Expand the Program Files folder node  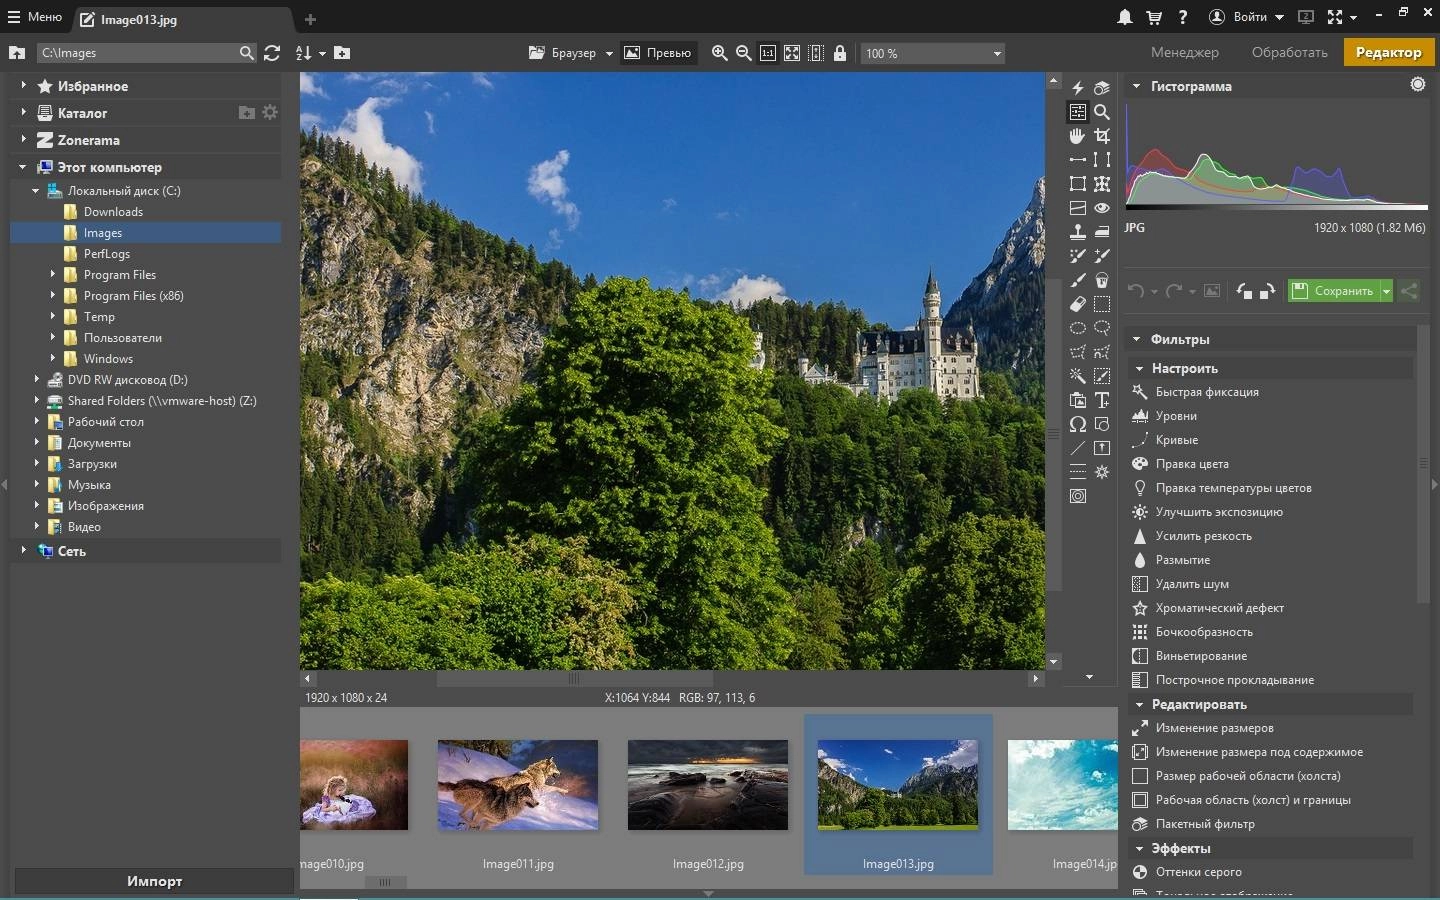tap(53, 274)
